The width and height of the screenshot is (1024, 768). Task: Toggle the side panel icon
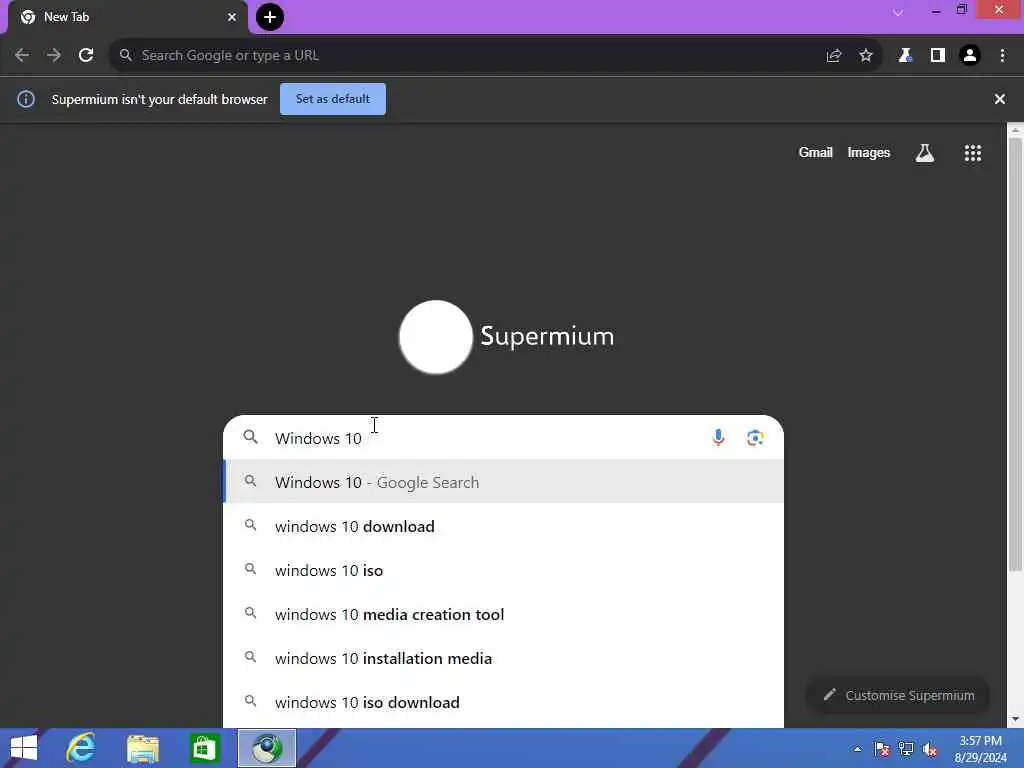[x=938, y=56]
